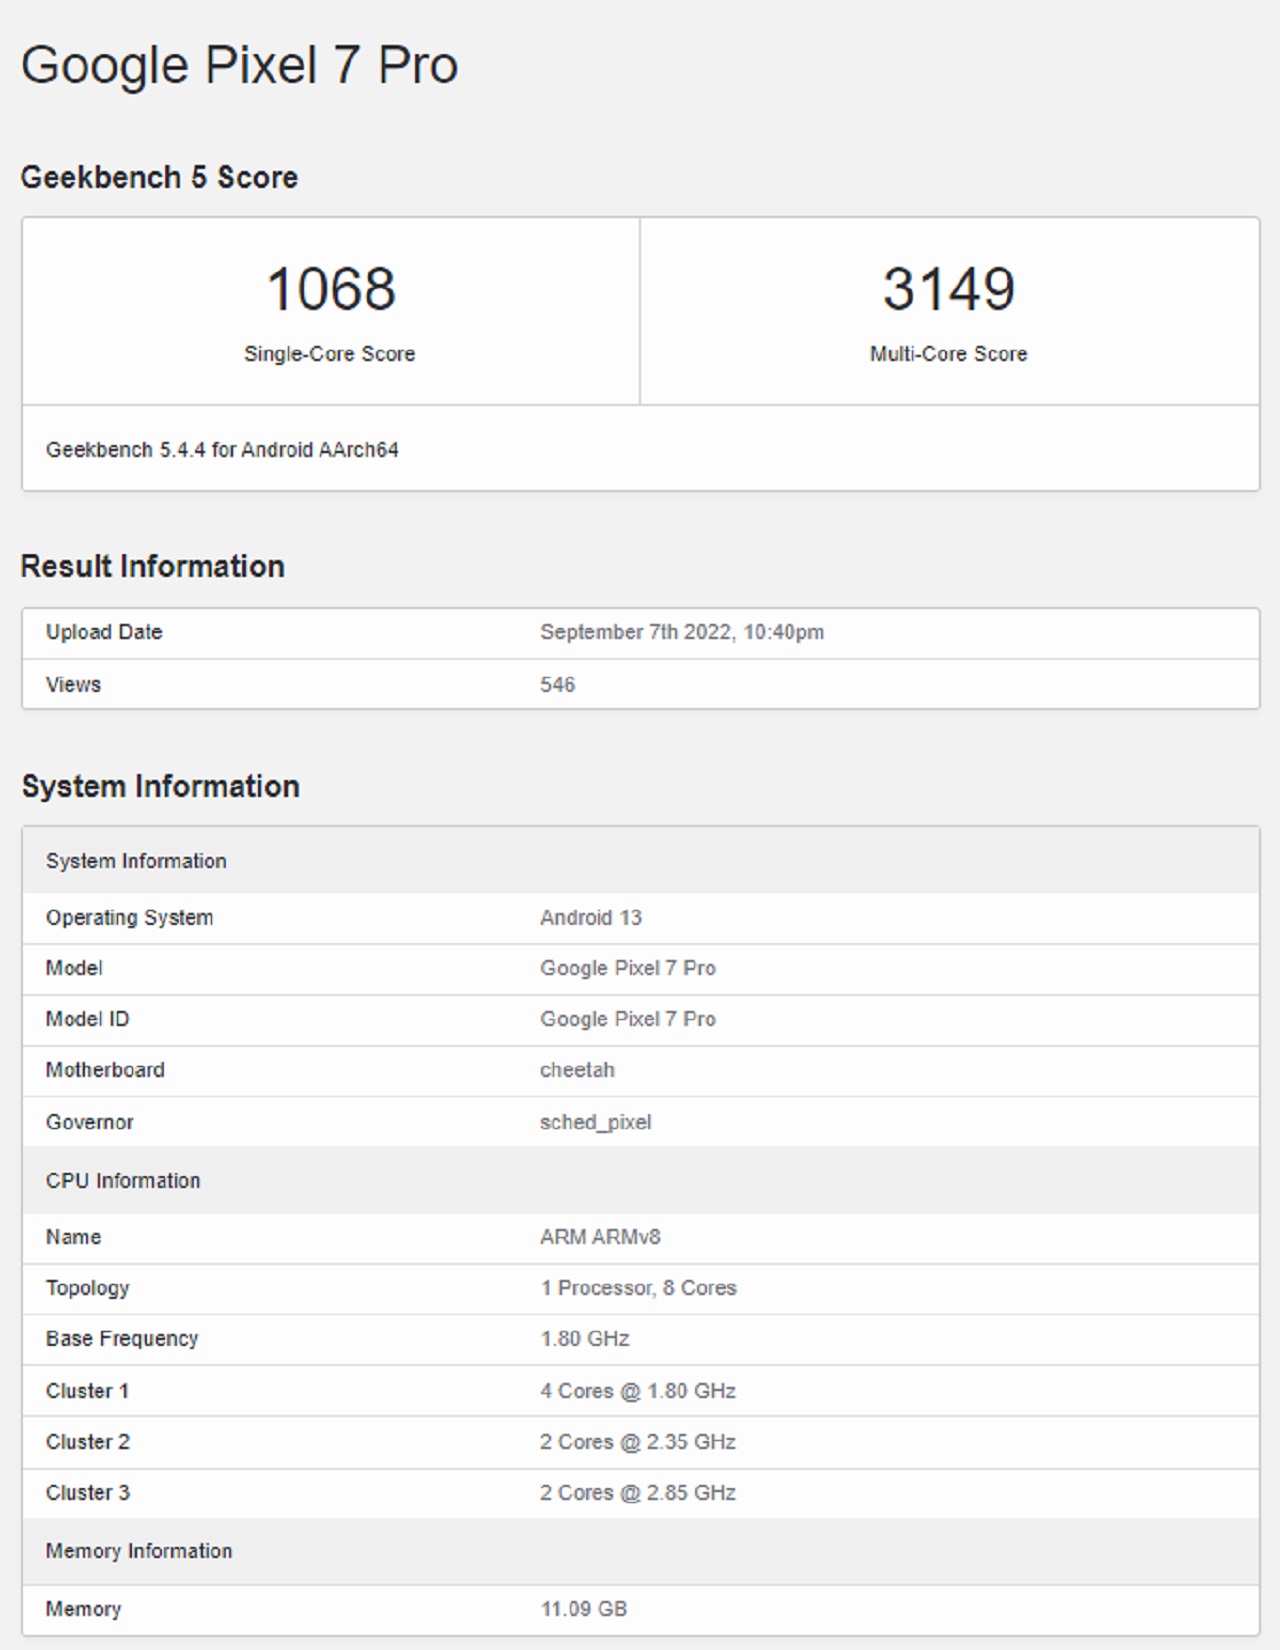Select the CPU name ARM ARMv8
1280x1650 pixels.
pyautogui.click(x=600, y=1237)
